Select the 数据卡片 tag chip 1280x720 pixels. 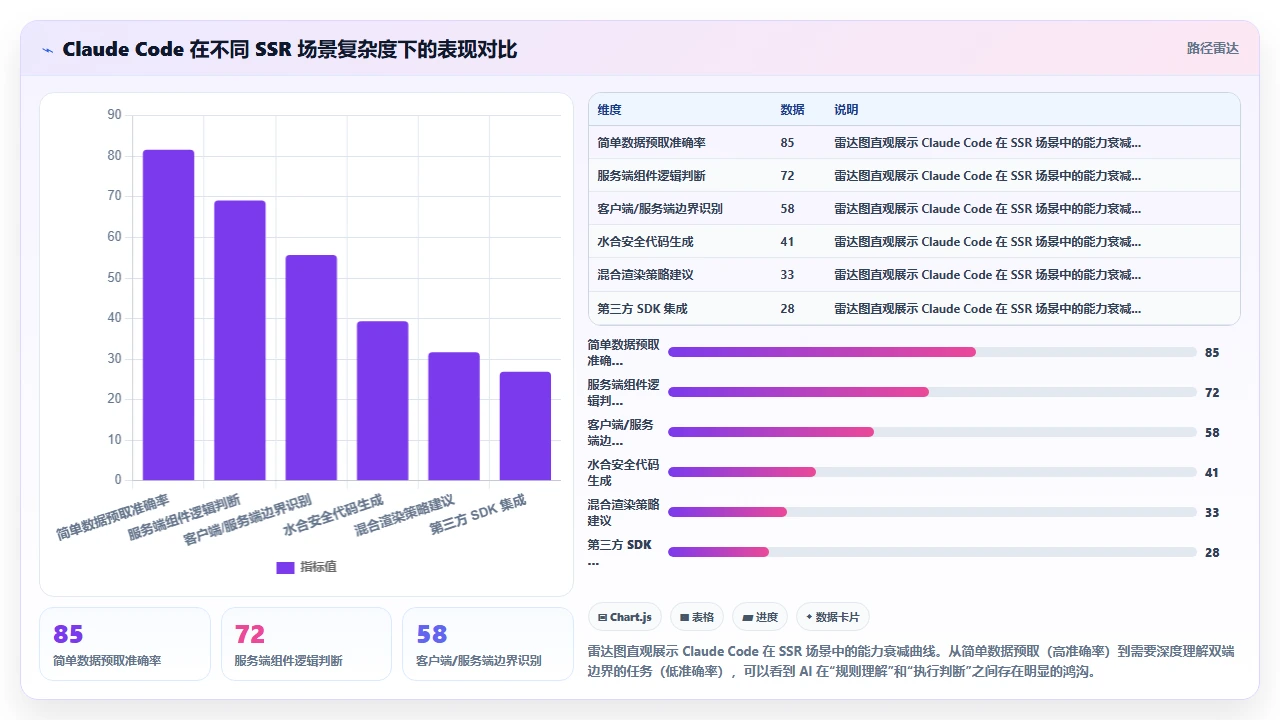point(833,617)
